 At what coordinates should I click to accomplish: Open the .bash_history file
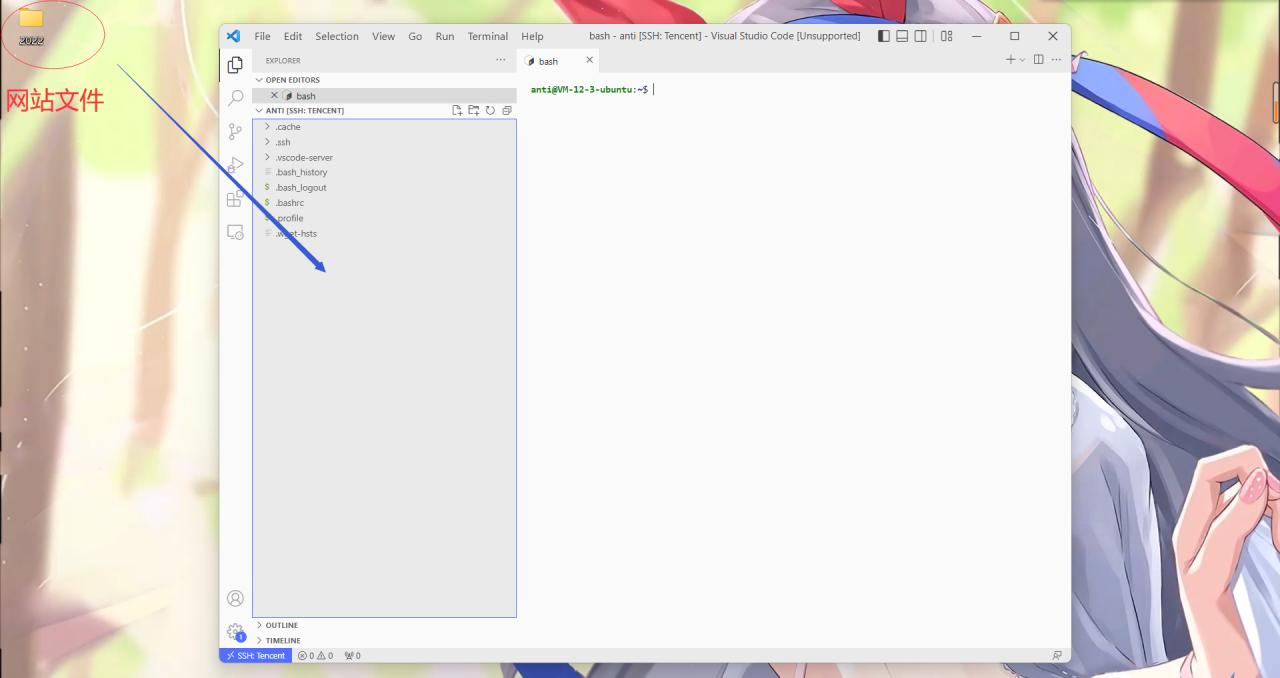point(384,172)
